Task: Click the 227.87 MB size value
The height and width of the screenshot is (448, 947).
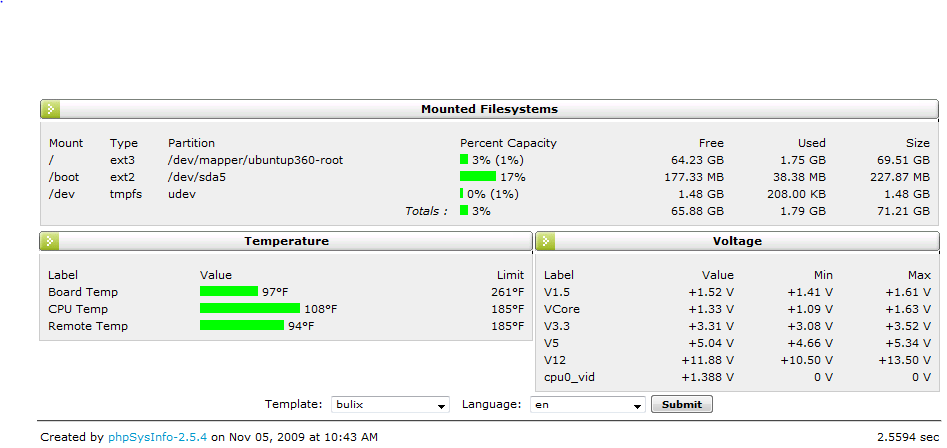Action: tap(899, 177)
